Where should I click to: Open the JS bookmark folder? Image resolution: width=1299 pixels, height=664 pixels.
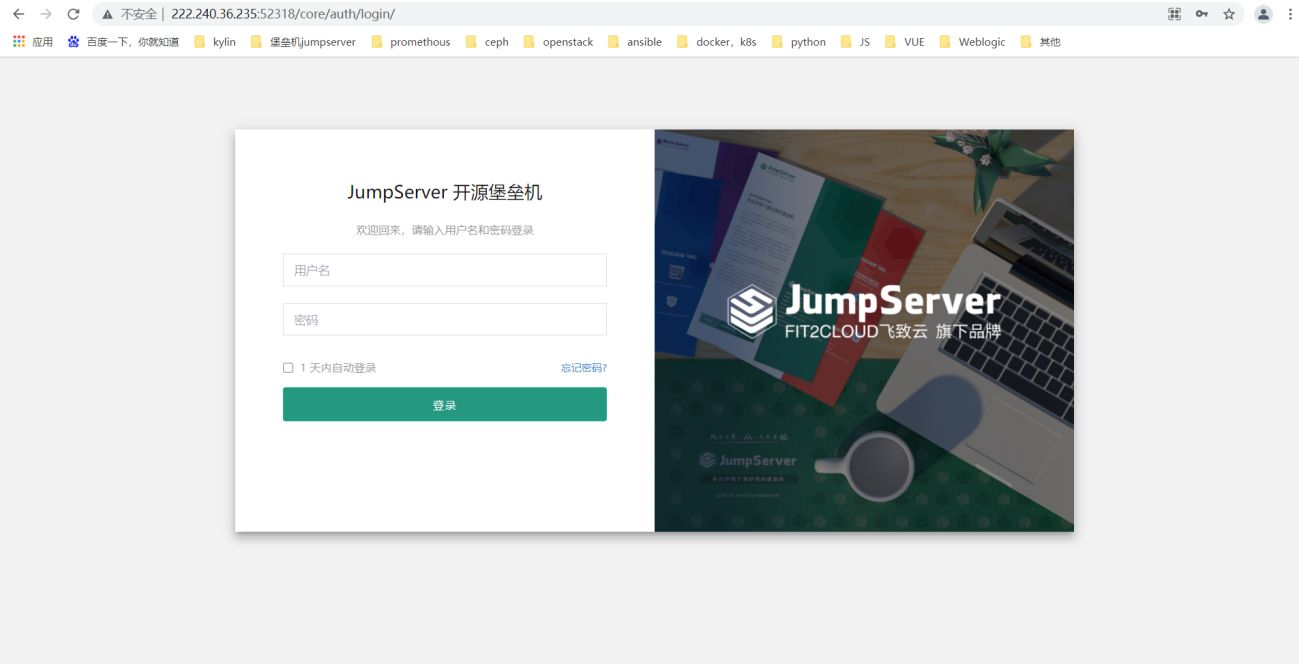[x=856, y=42]
